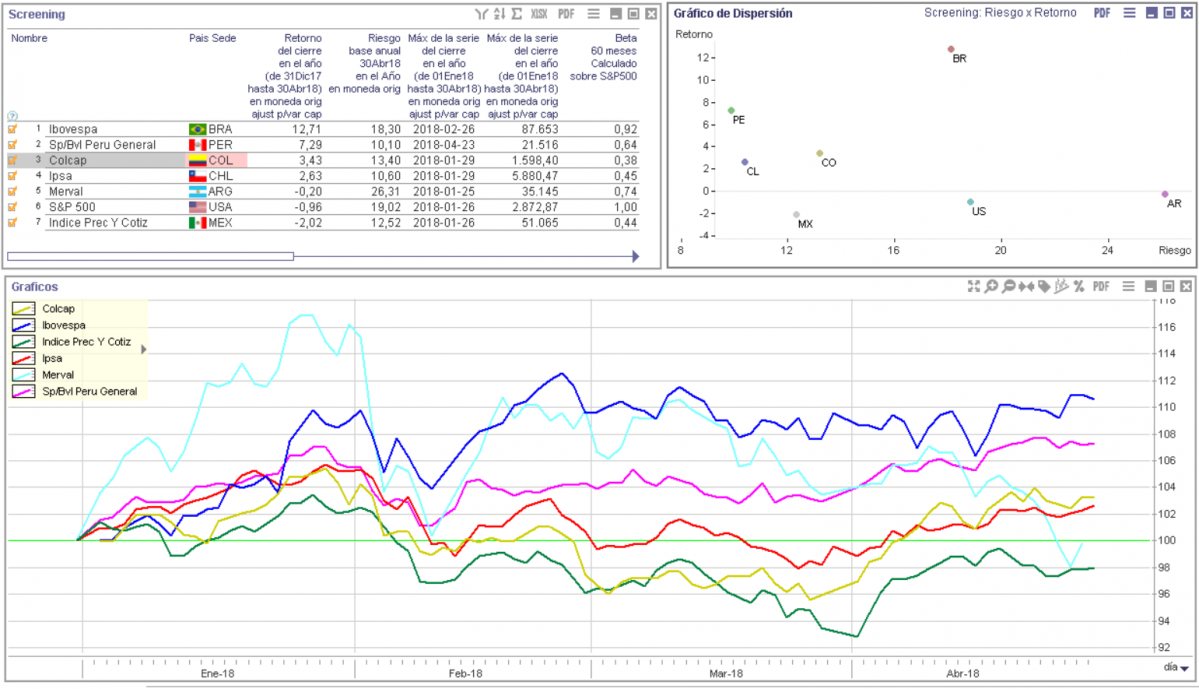This screenshot has height=689, width=1199.
Task: Click the filter funnel icon in Screening
Action: pyautogui.click(x=482, y=14)
